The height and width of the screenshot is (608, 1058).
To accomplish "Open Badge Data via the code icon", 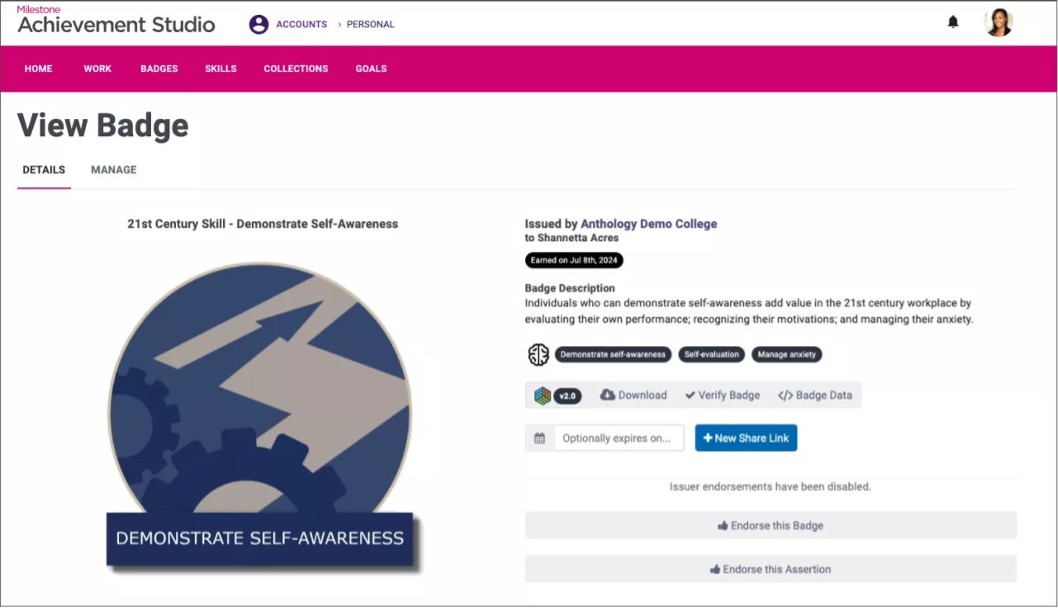I will tap(816, 395).
